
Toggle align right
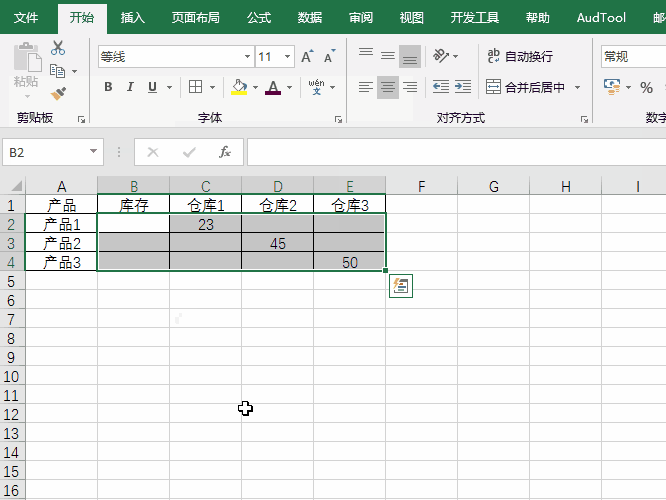[410, 87]
